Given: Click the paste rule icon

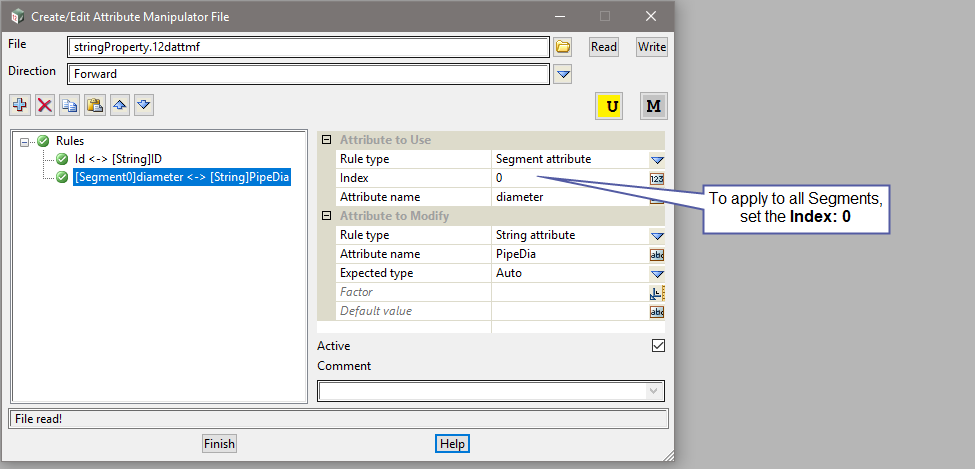Looking at the screenshot, I should (95, 105).
